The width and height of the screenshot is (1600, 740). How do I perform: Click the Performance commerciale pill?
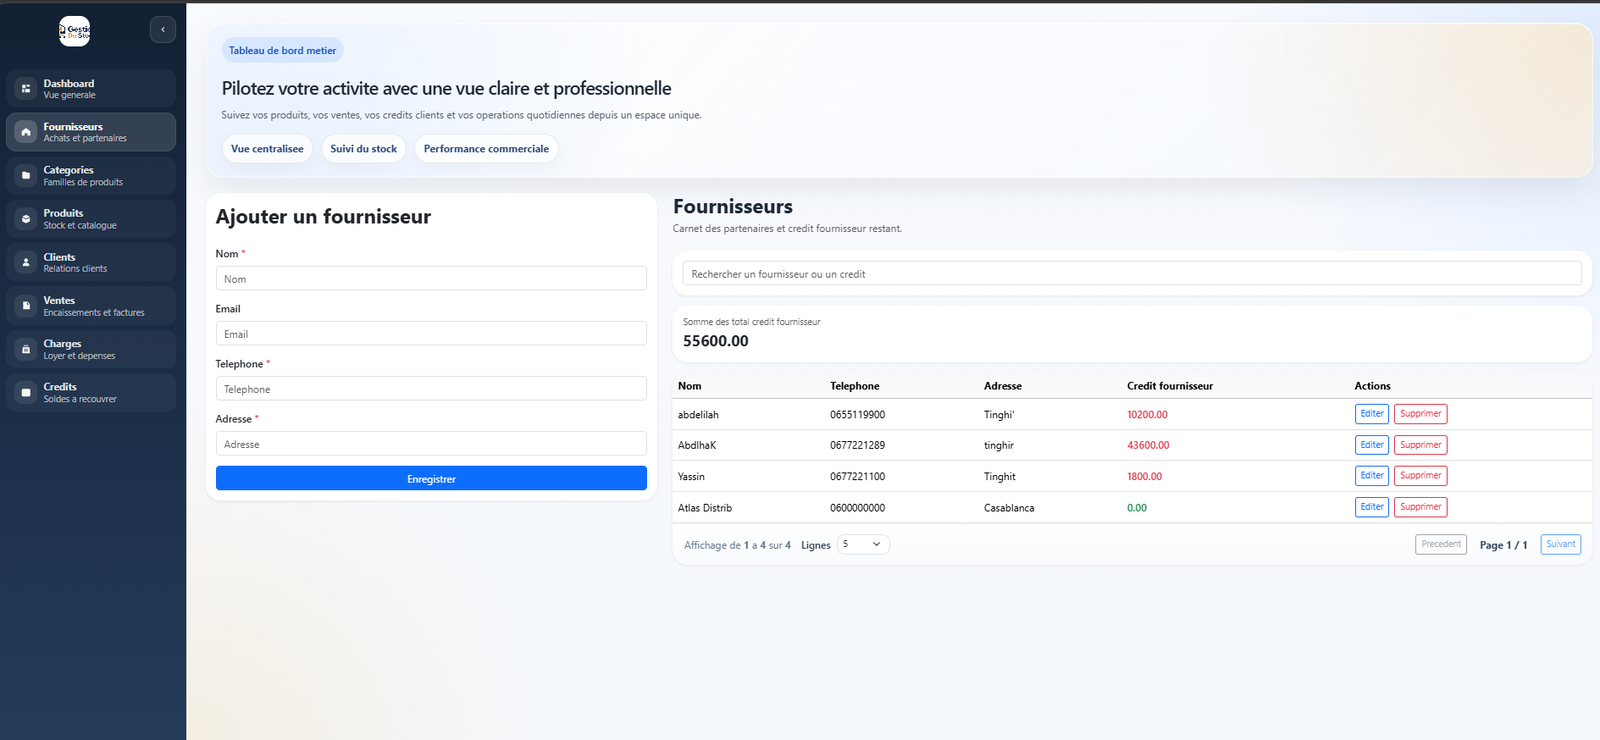(x=486, y=149)
